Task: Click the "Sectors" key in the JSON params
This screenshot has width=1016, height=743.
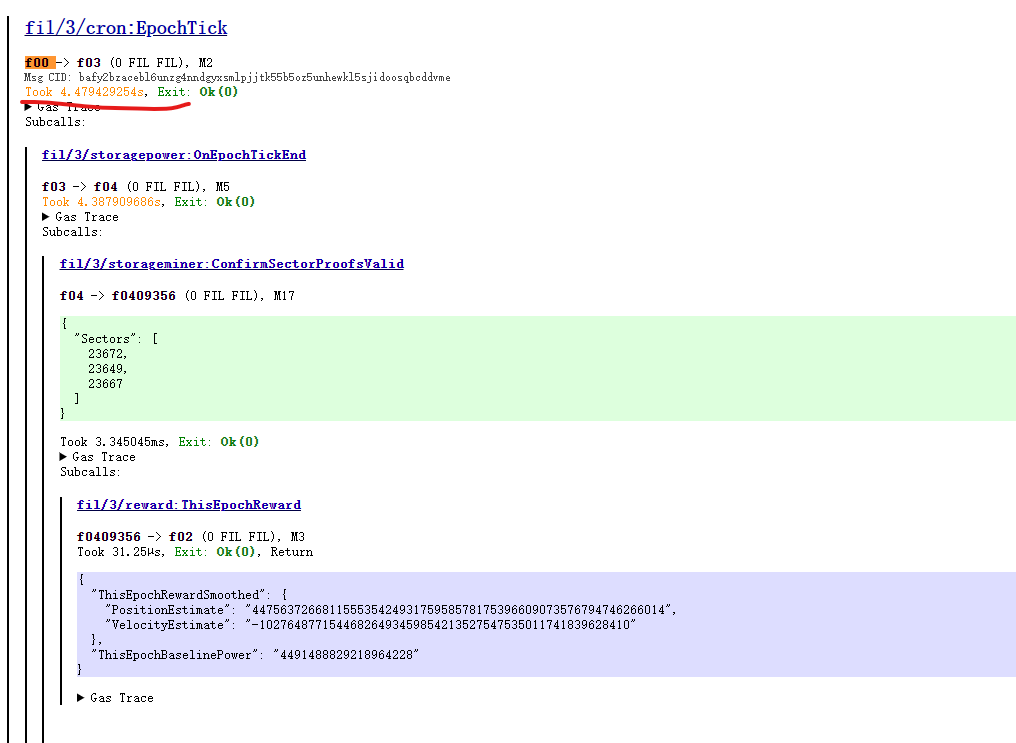Action: pyautogui.click(x=105, y=339)
